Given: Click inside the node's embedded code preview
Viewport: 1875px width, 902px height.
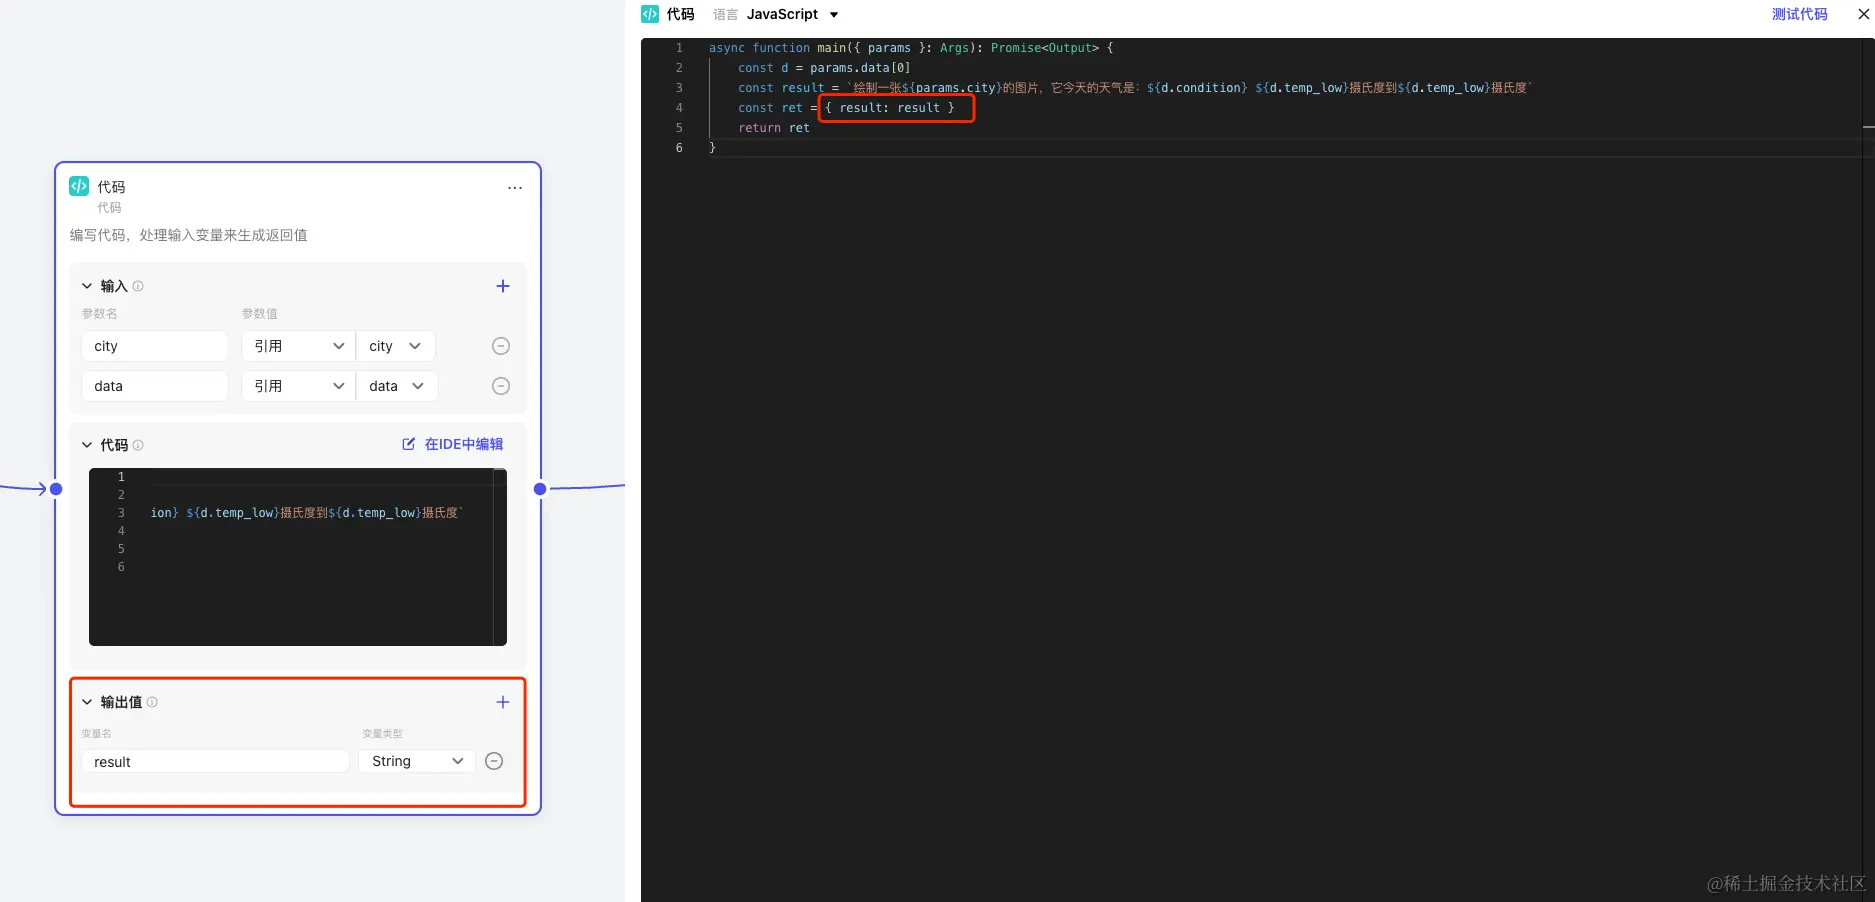Looking at the screenshot, I should coord(298,557).
